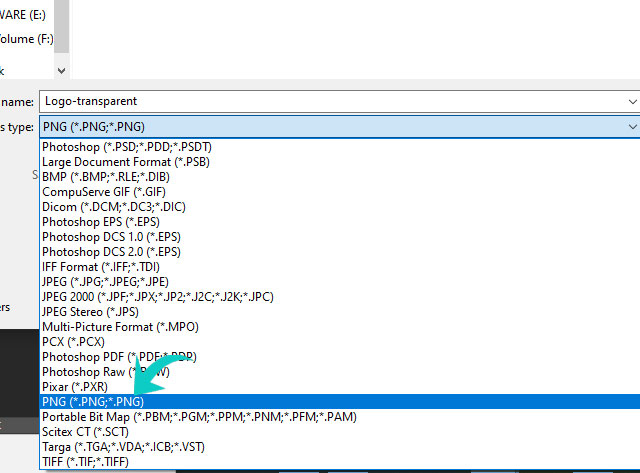Screen dimensions: 640x473
Task: Collapse the save as type dropdown arrow
Action: tap(633, 127)
